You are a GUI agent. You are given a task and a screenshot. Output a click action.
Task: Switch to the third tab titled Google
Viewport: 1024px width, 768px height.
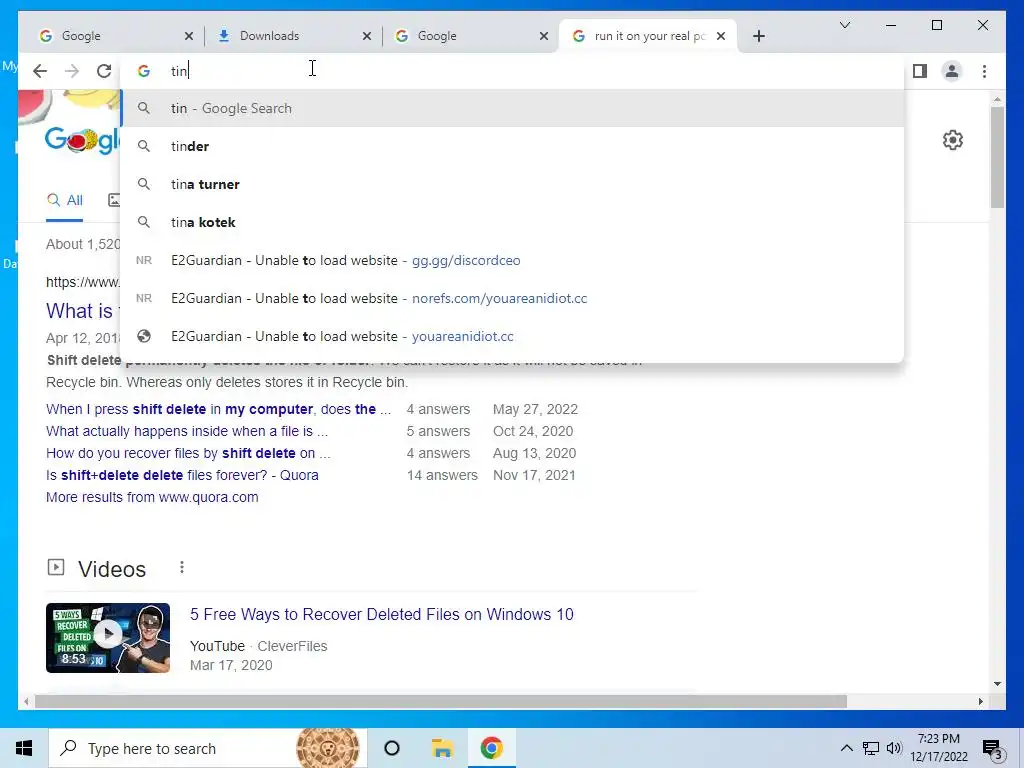click(468, 36)
